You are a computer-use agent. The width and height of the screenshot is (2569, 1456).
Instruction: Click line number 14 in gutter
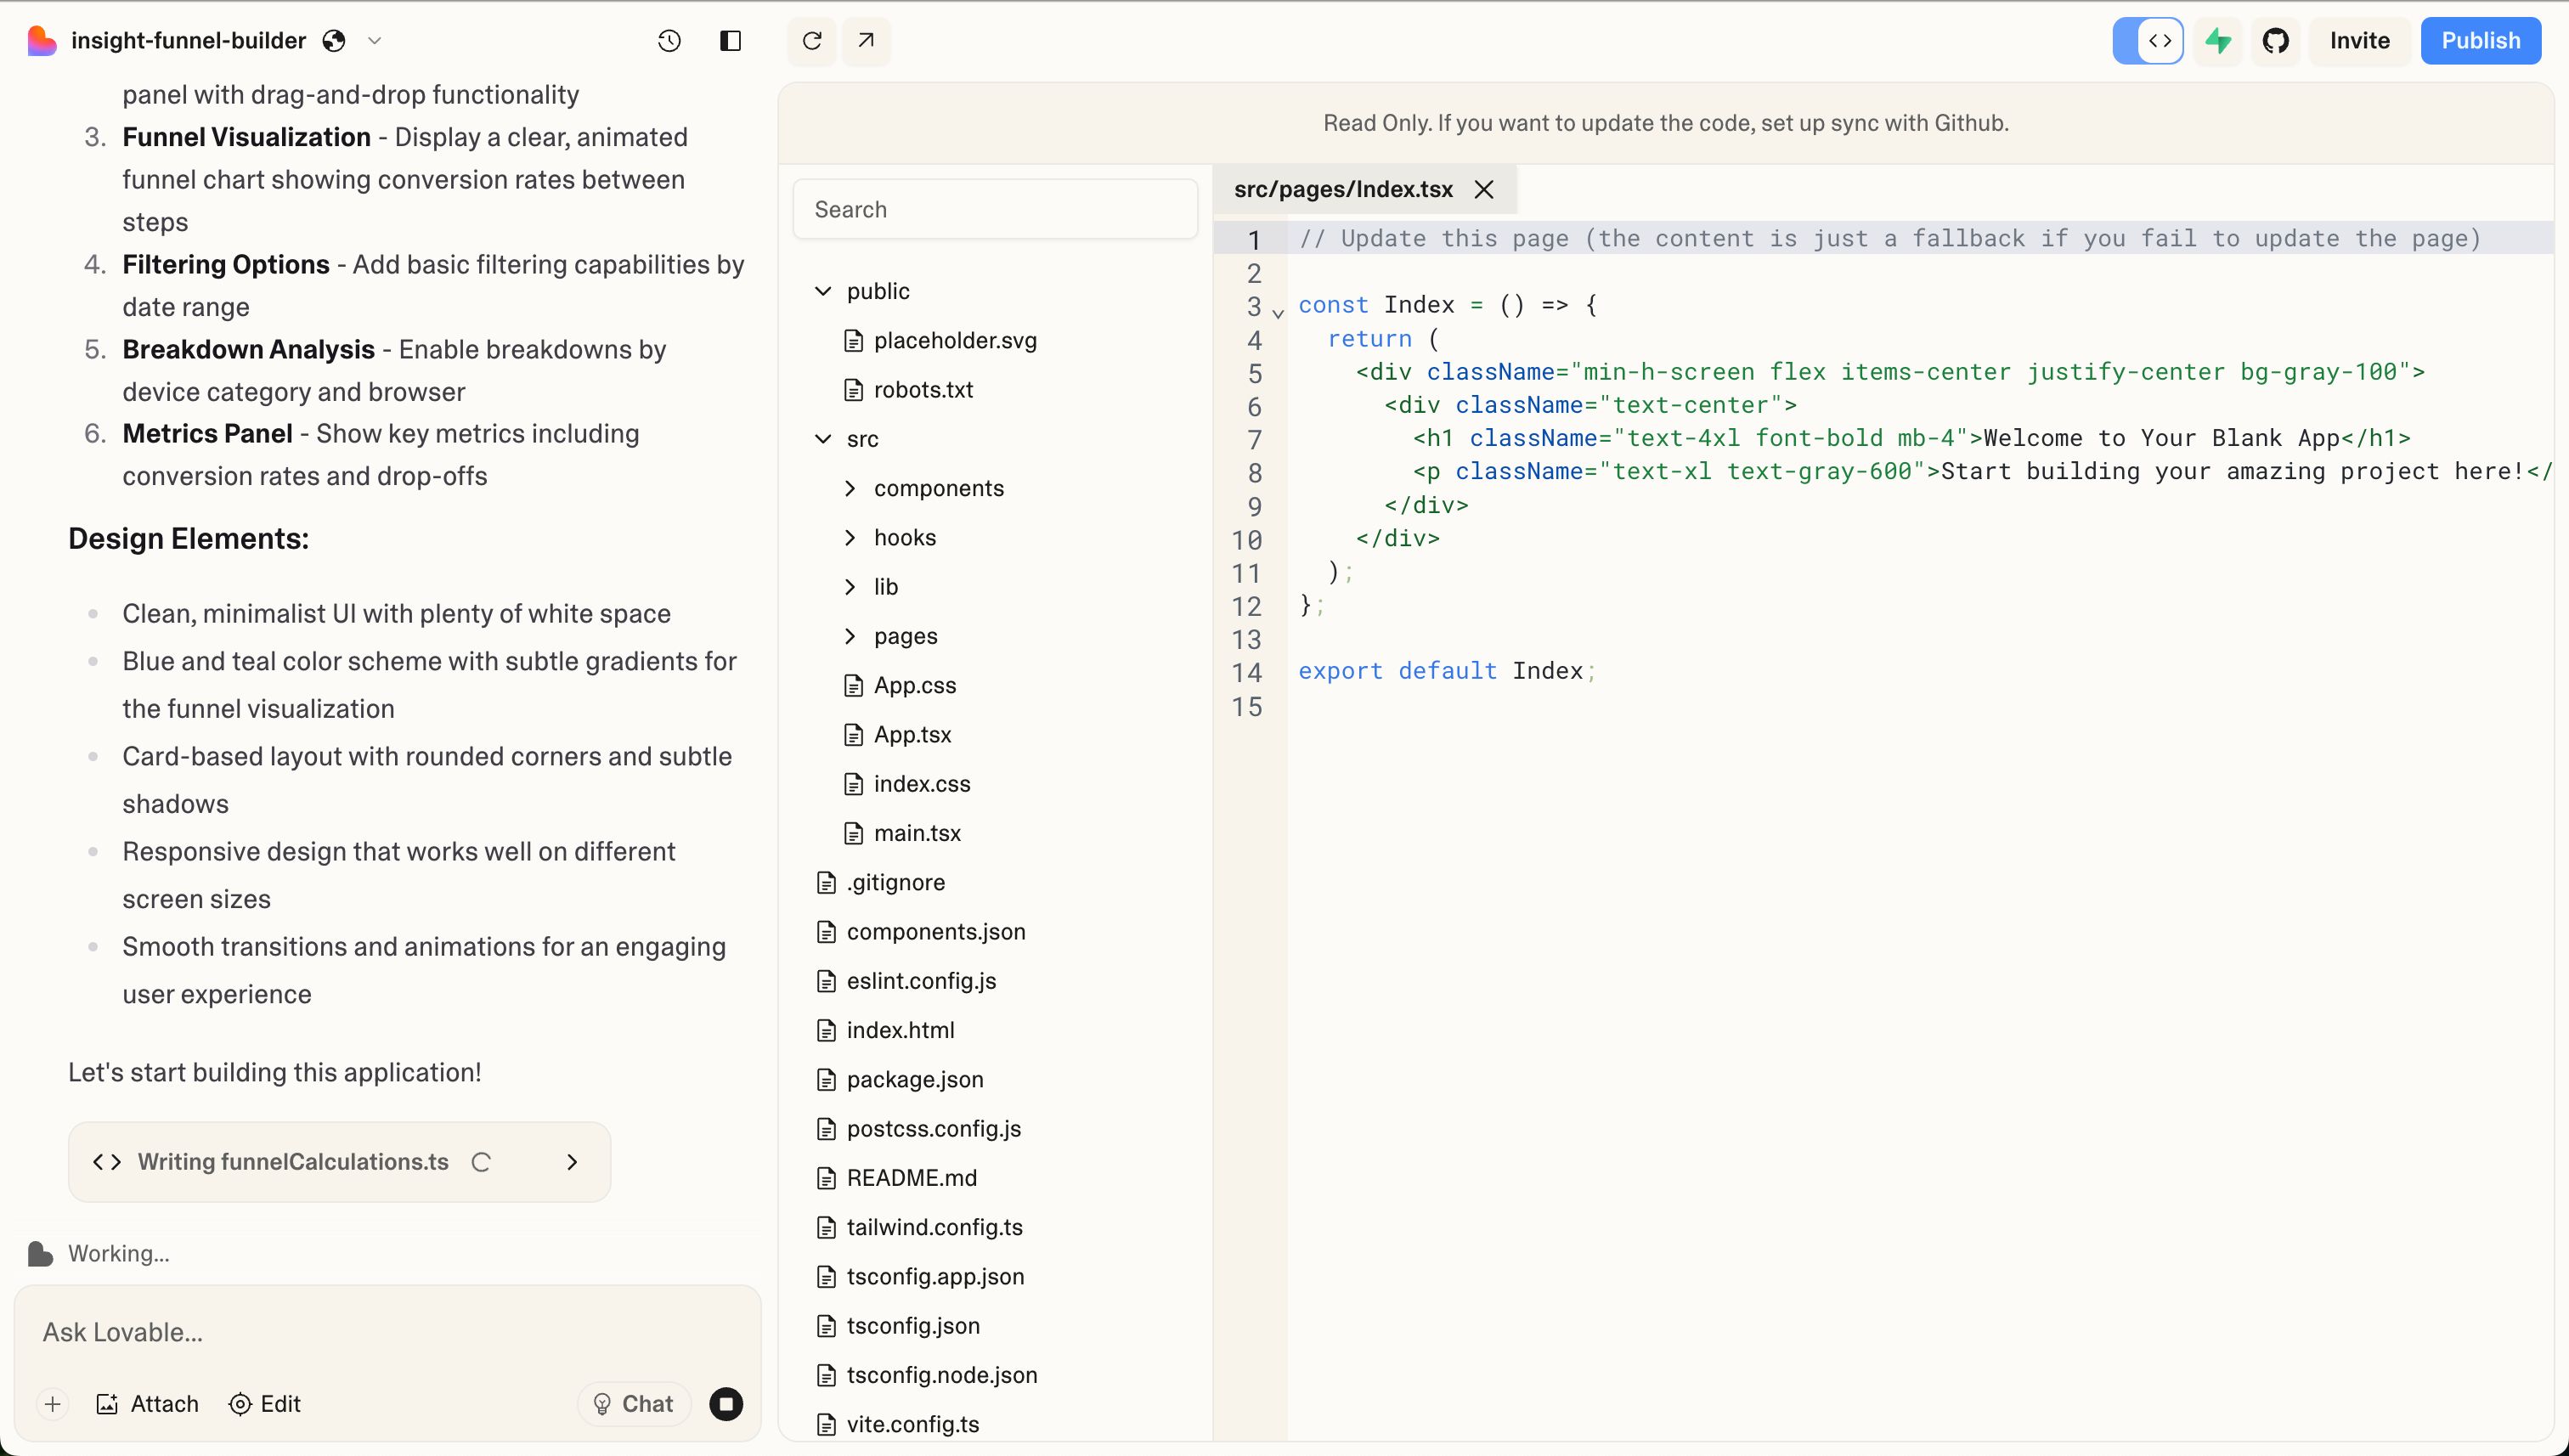pos(1246,673)
